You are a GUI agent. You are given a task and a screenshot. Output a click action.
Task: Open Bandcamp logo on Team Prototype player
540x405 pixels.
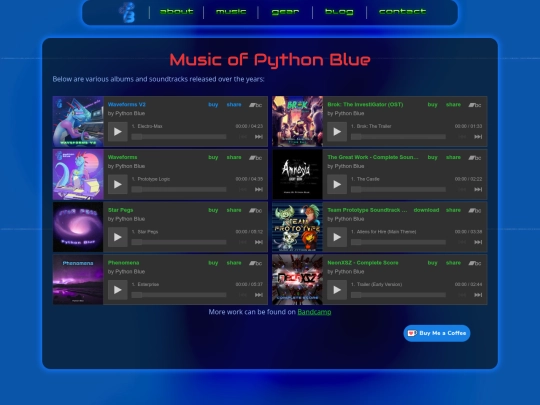pyautogui.click(x=475, y=210)
